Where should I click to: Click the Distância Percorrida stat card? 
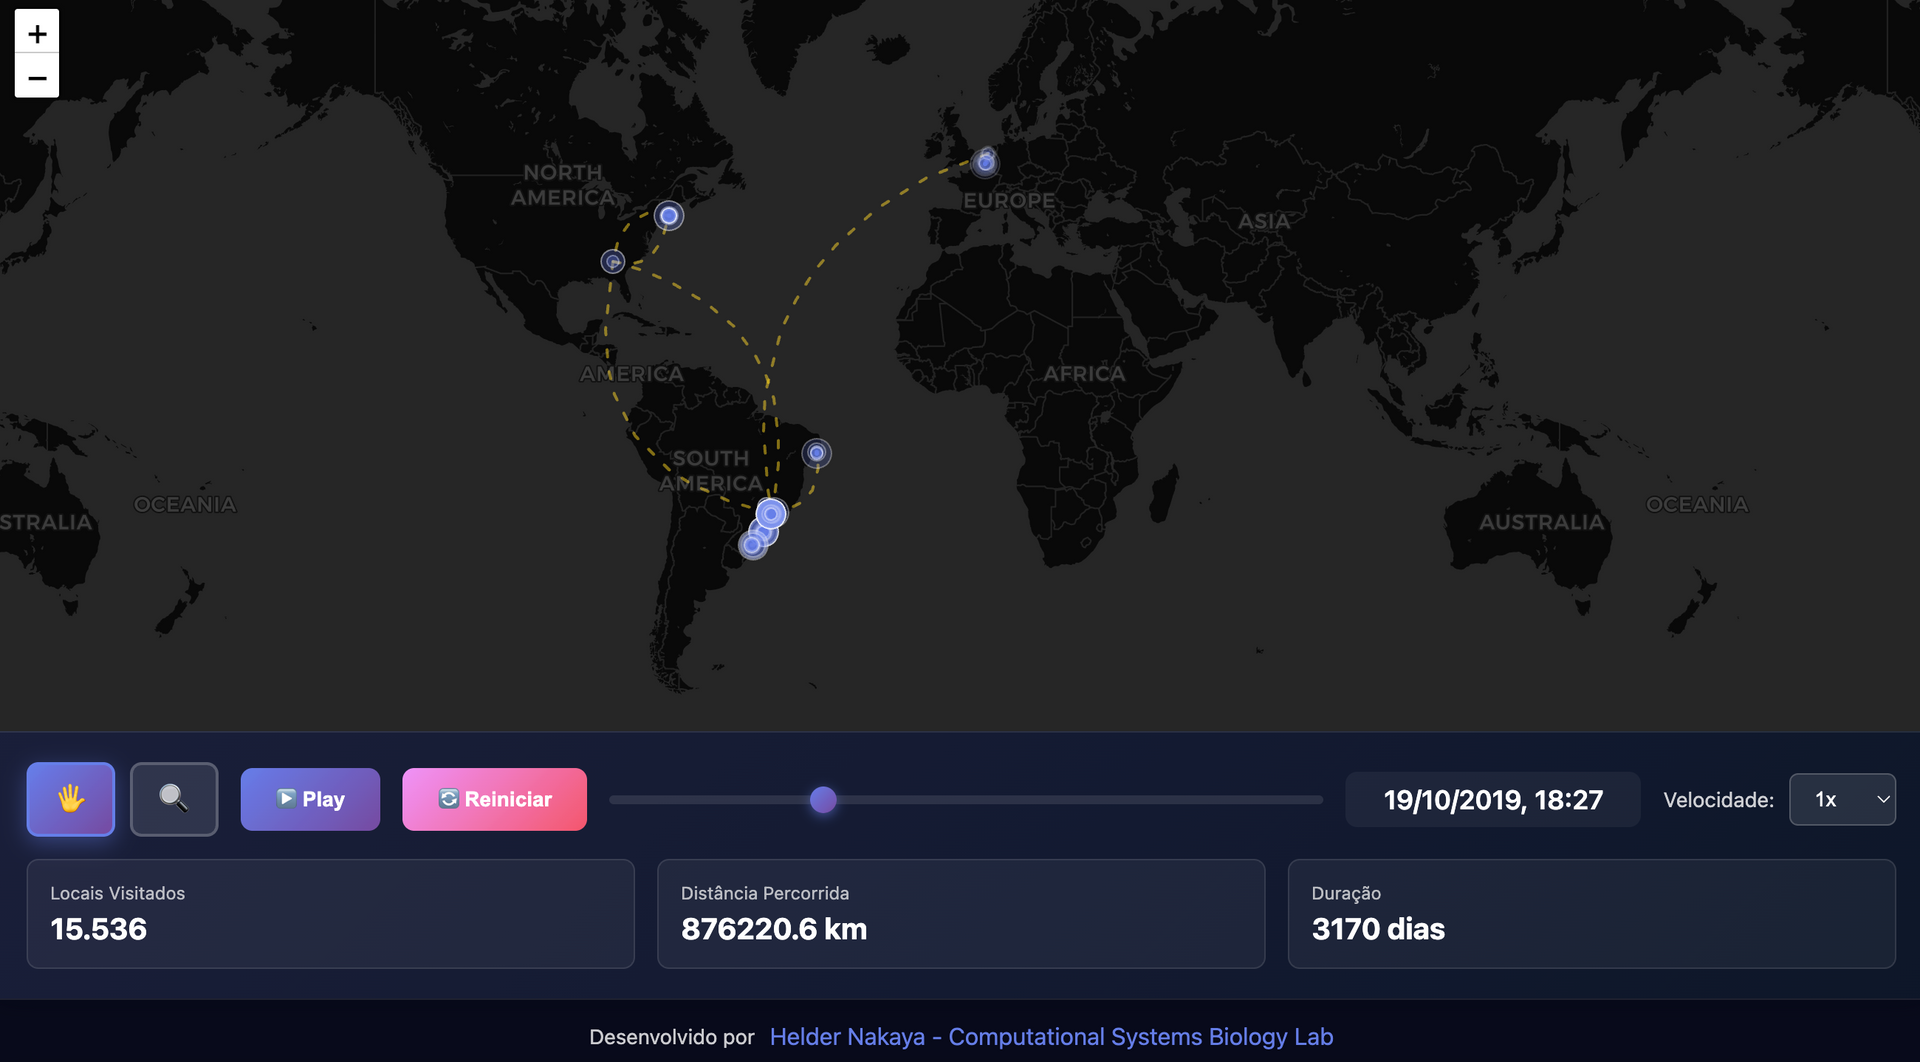click(960, 913)
